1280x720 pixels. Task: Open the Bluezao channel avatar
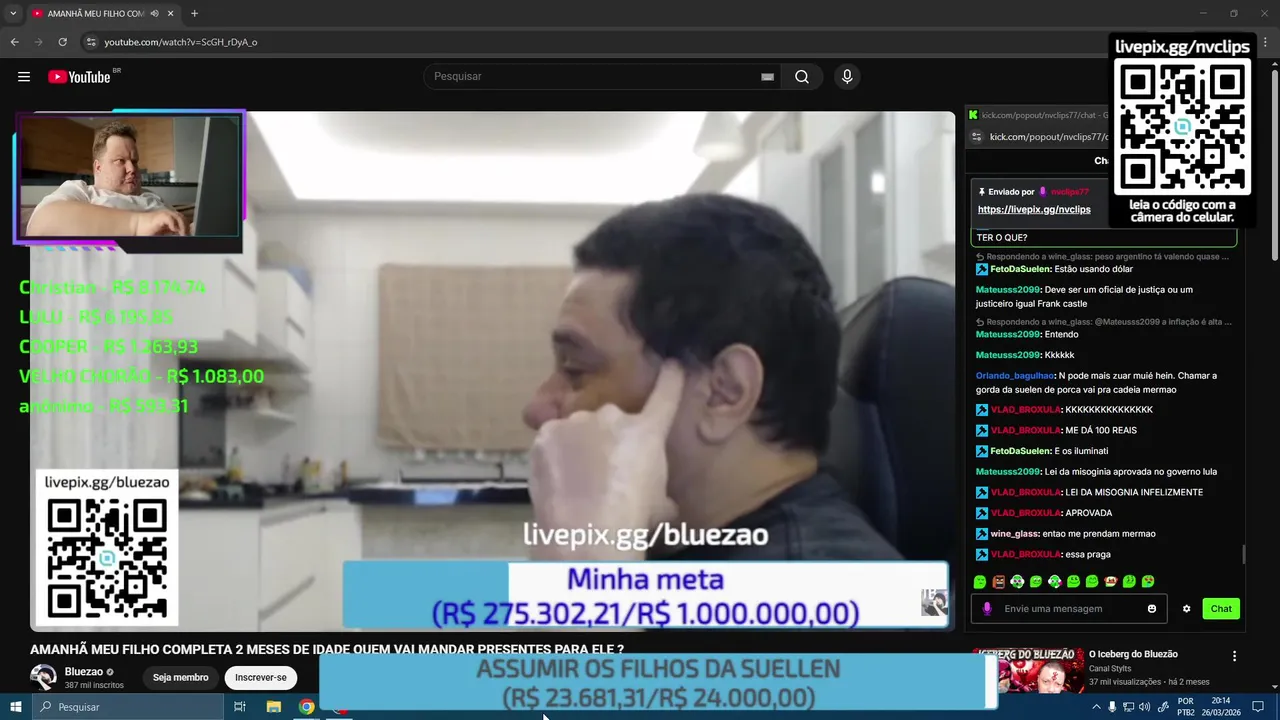tap(43, 677)
